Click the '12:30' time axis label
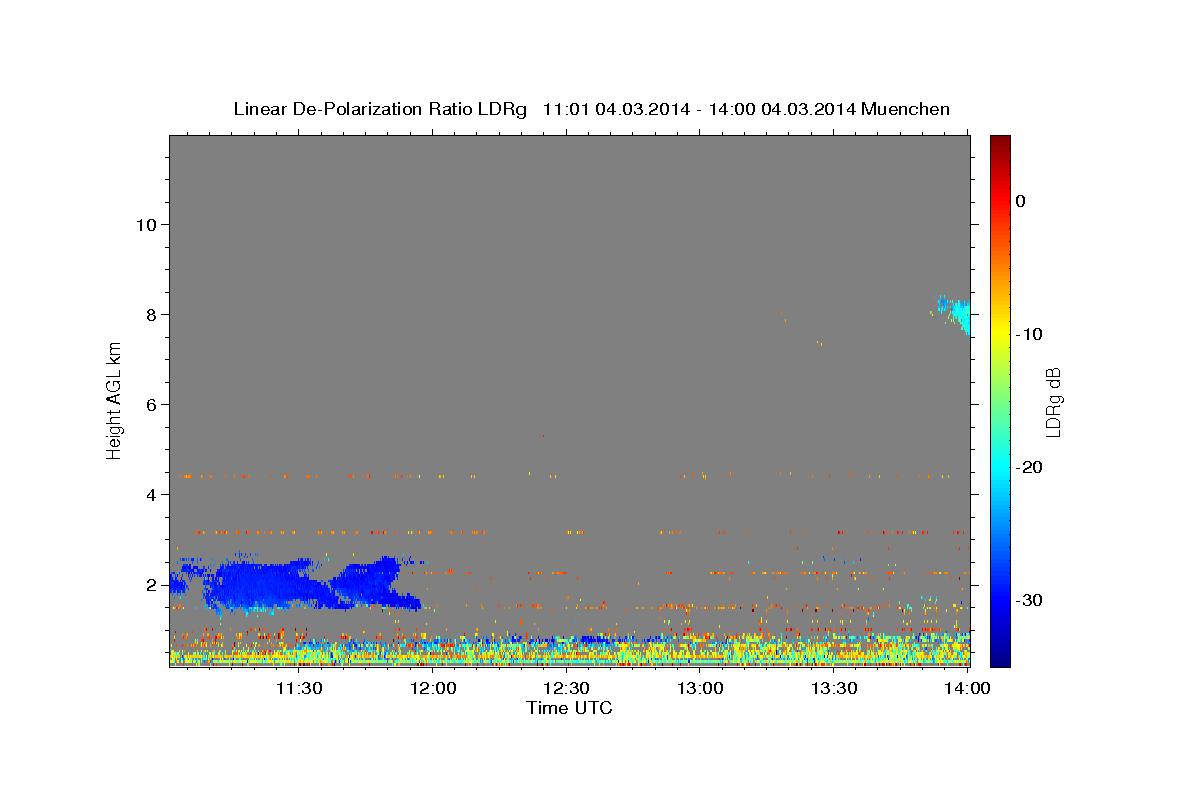1200x800 pixels. click(x=566, y=688)
